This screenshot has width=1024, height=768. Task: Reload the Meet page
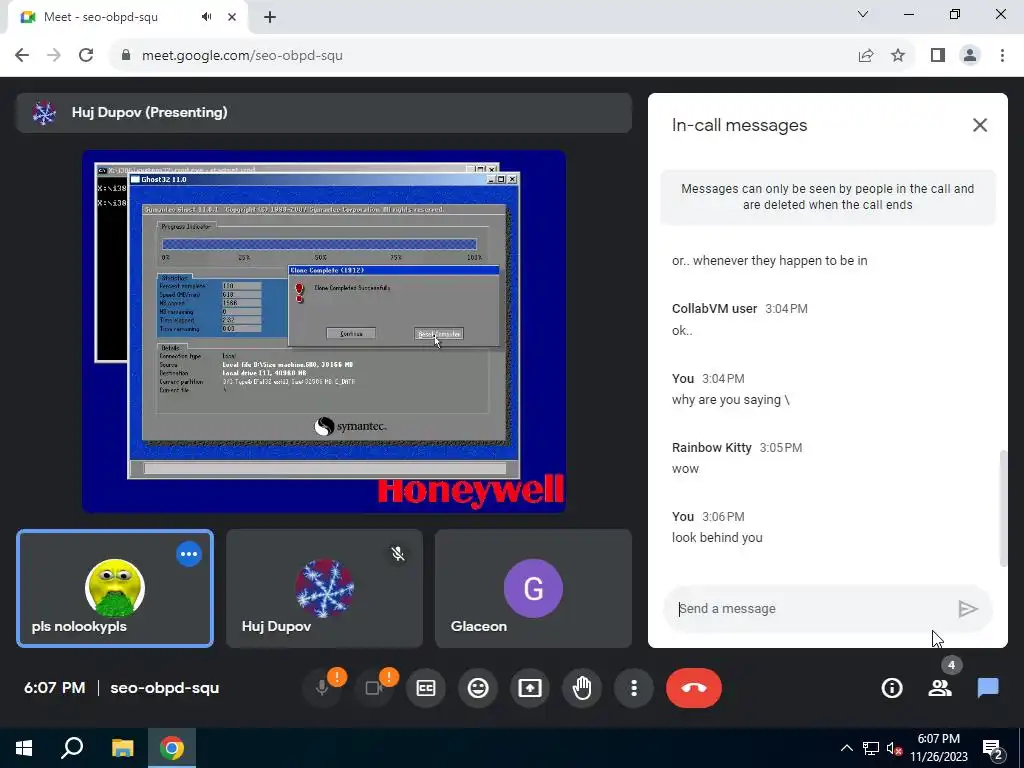point(86,56)
